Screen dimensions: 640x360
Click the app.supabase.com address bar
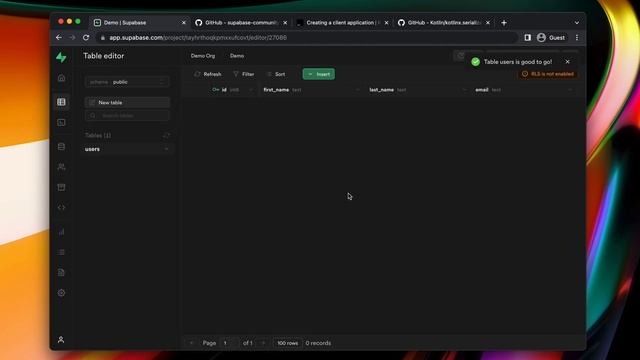(308, 38)
